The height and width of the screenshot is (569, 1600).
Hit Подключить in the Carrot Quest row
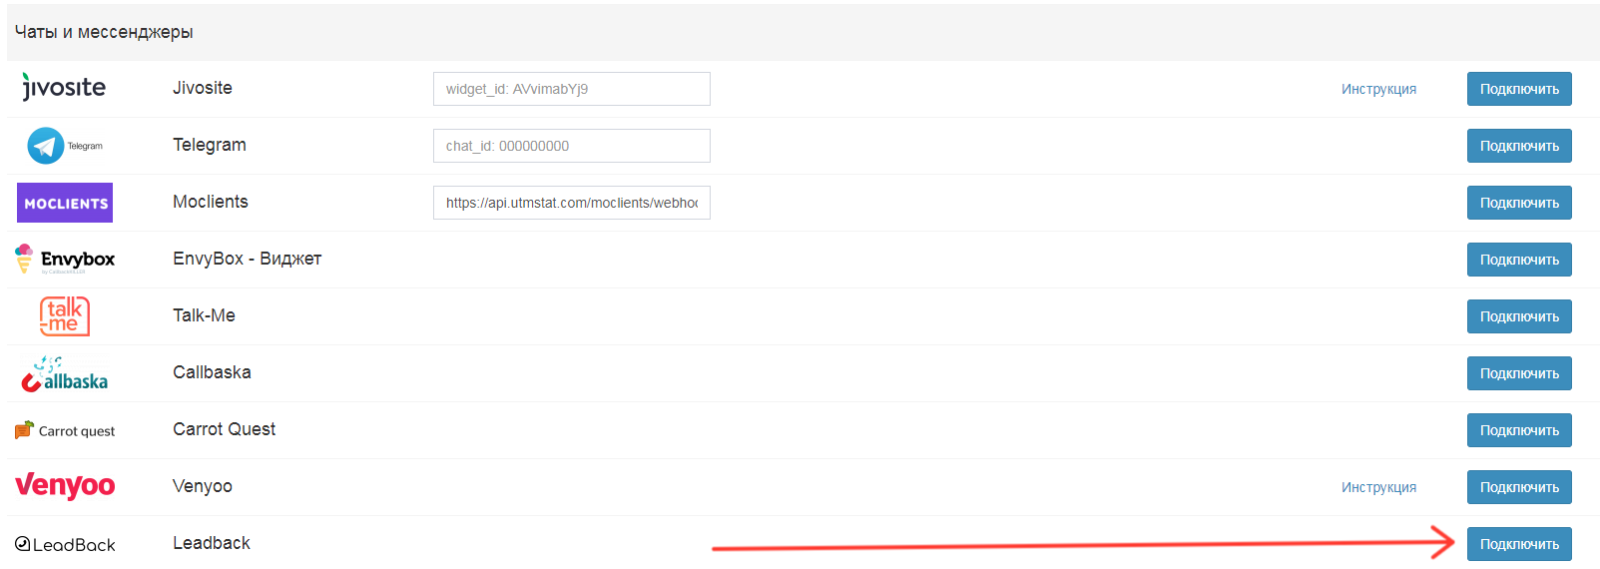click(1518, 431)
